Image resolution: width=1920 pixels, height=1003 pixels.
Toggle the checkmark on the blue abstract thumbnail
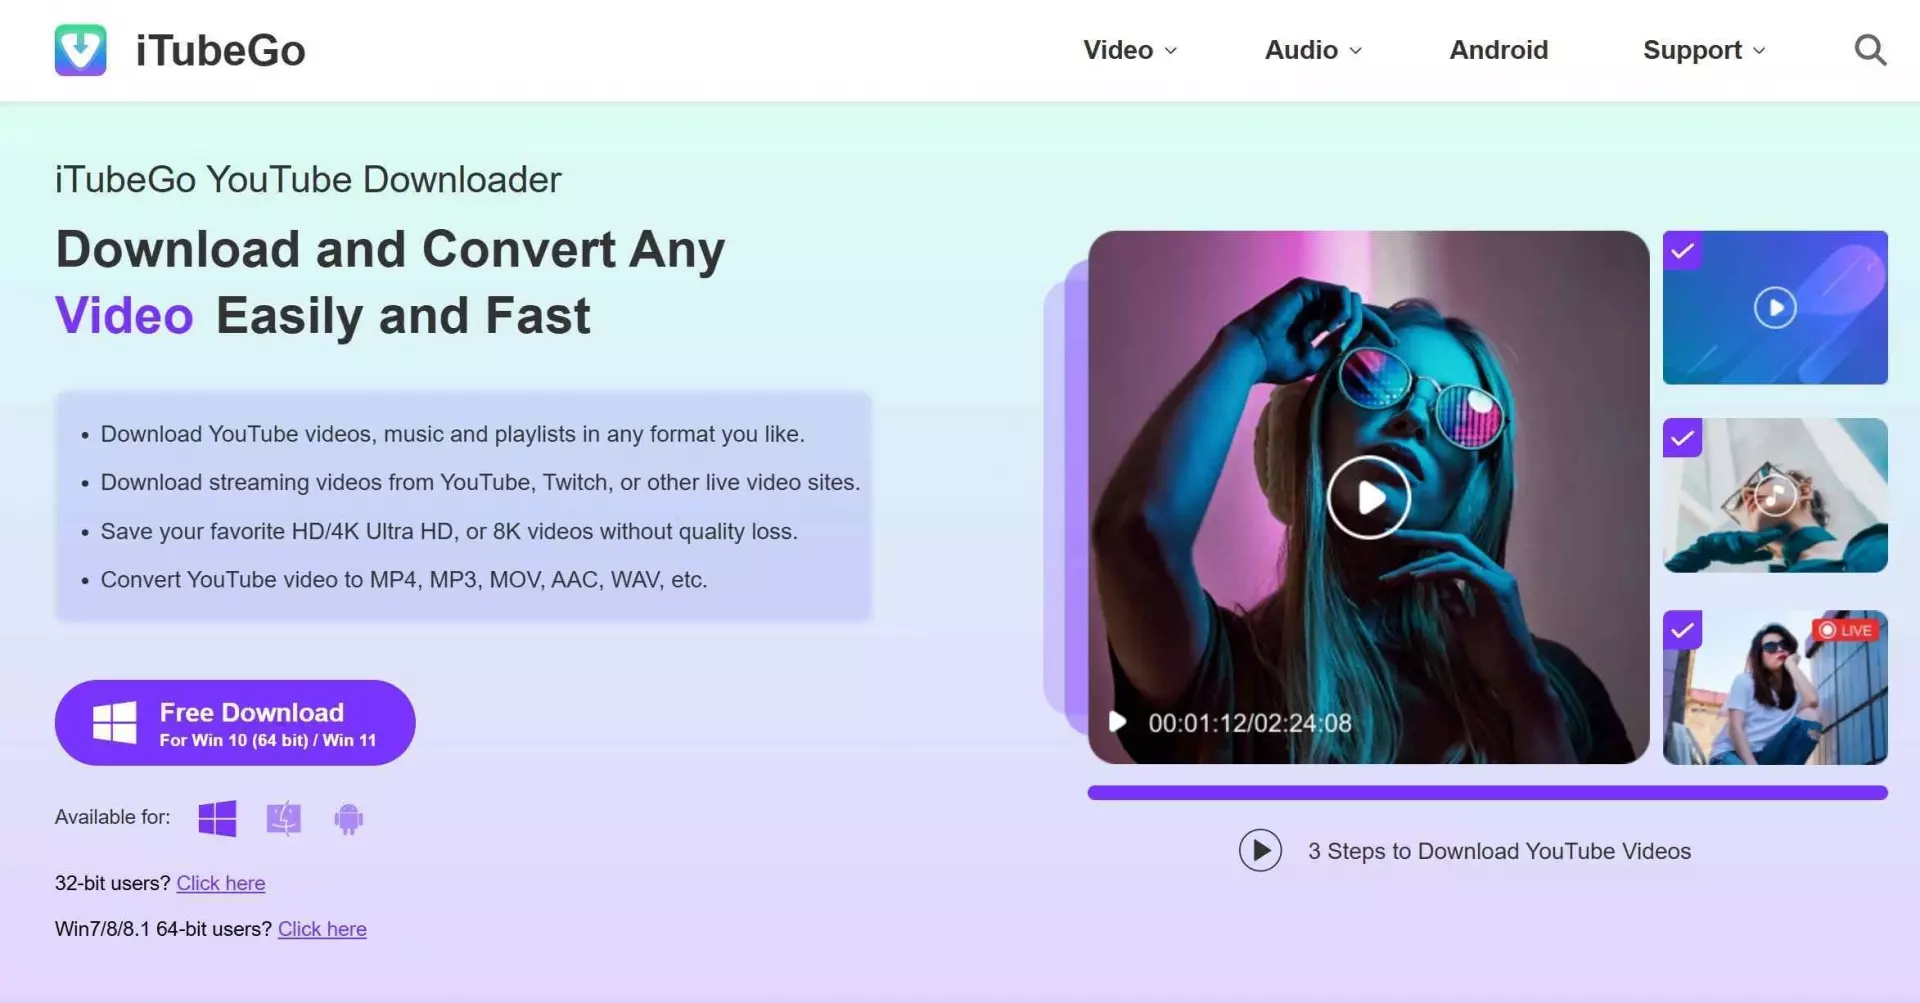[x=1683, y=250]
